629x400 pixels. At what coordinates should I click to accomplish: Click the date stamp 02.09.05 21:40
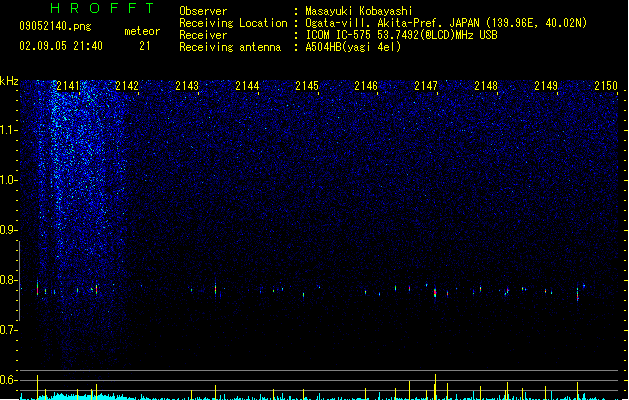pos(61,46)
